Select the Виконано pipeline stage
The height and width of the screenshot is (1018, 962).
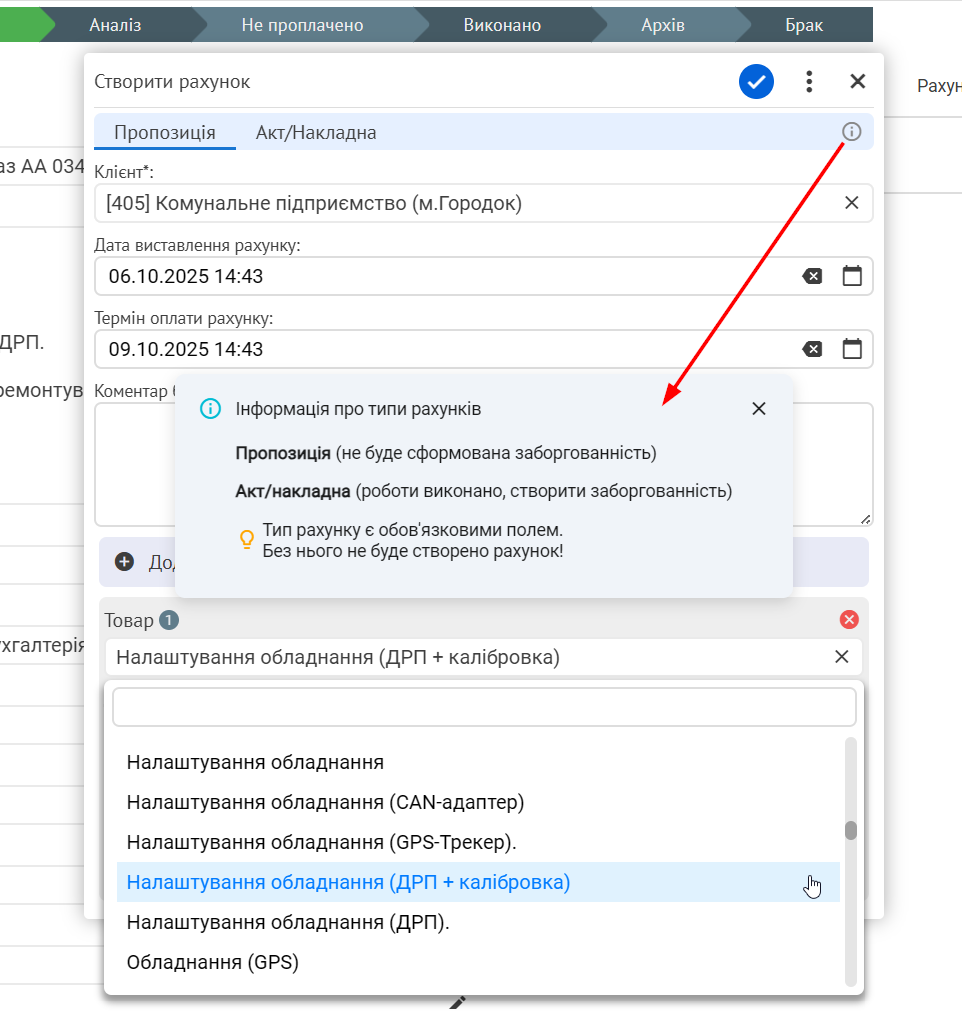(x=502, y=25)
